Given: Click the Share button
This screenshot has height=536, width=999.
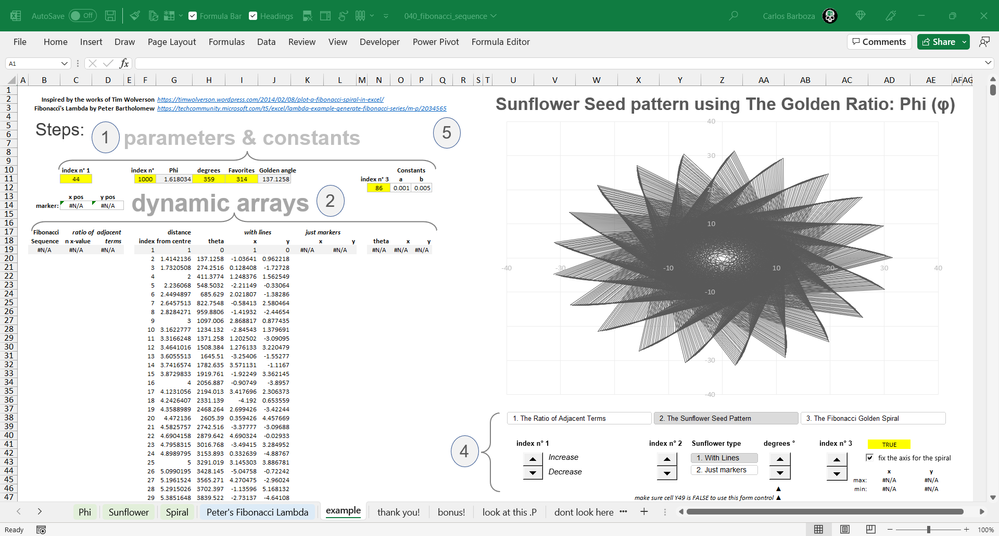Looking at the screenshot, I should 938,41.
